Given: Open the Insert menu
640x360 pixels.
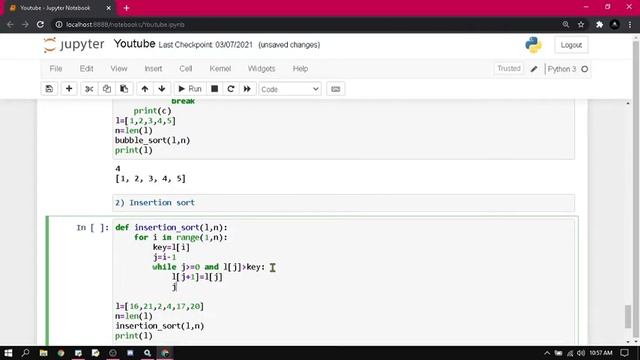Looking at the screenshot, I should pos(153,69).
